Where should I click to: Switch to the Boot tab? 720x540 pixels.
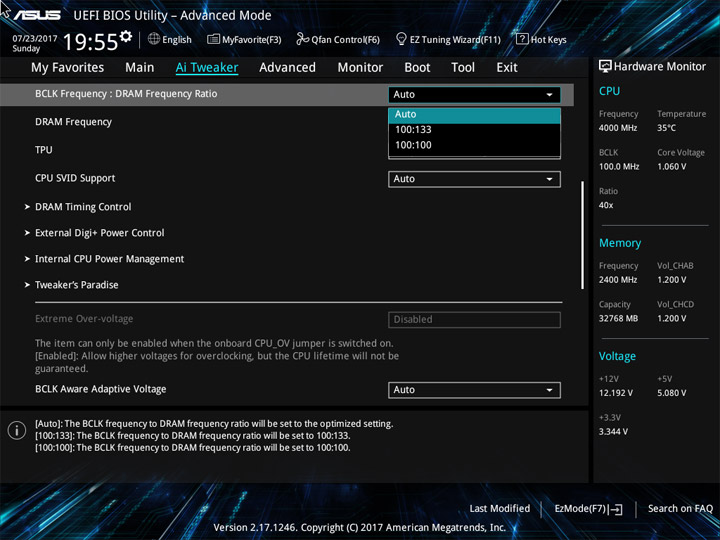(x=417, y=68)
